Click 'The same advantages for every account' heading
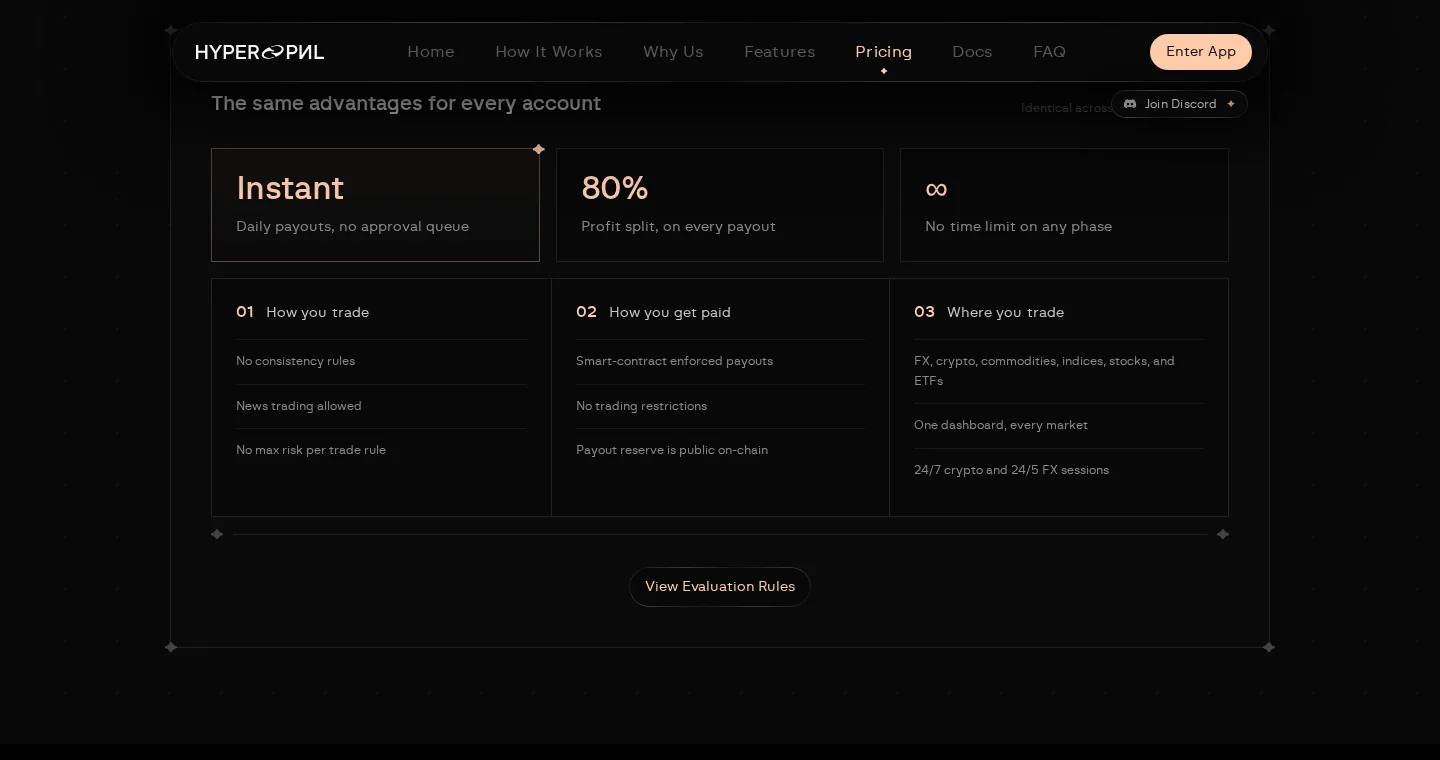1440x760 pixels. click(406, 103)
